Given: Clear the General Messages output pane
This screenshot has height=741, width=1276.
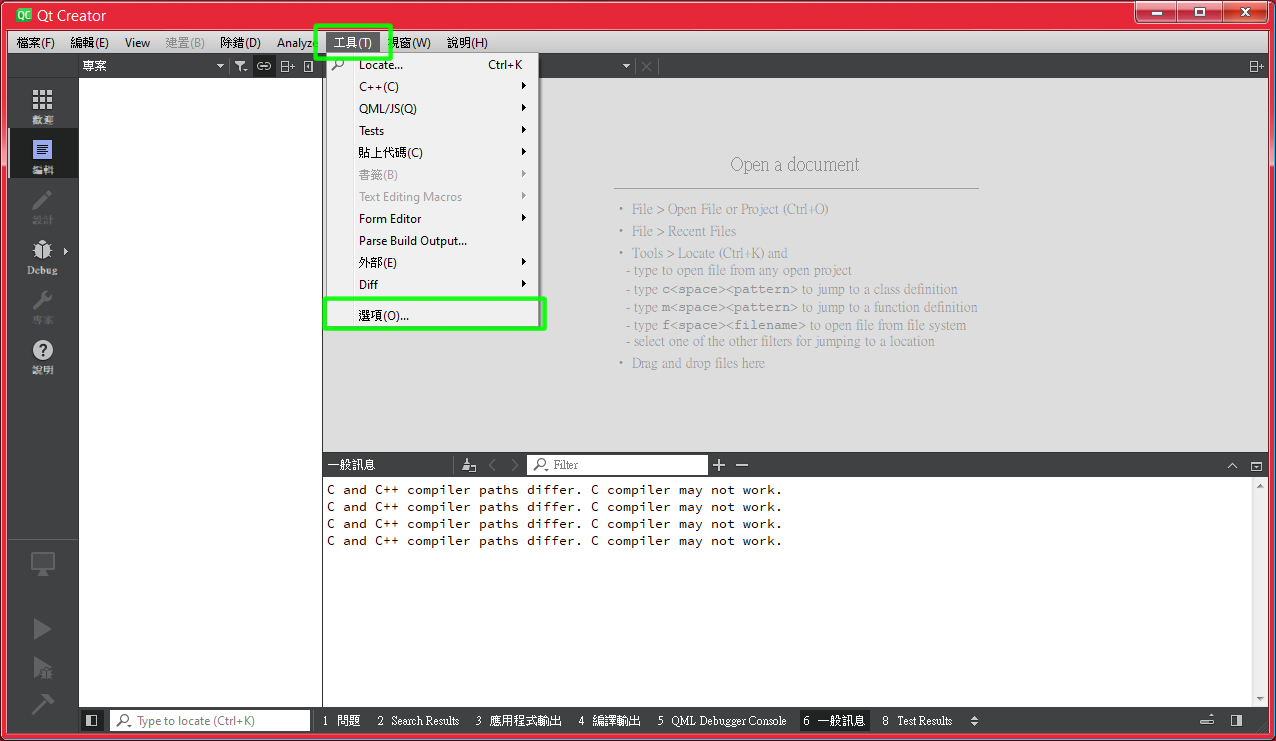Looking at the screenshot, I should click(469, 465).
